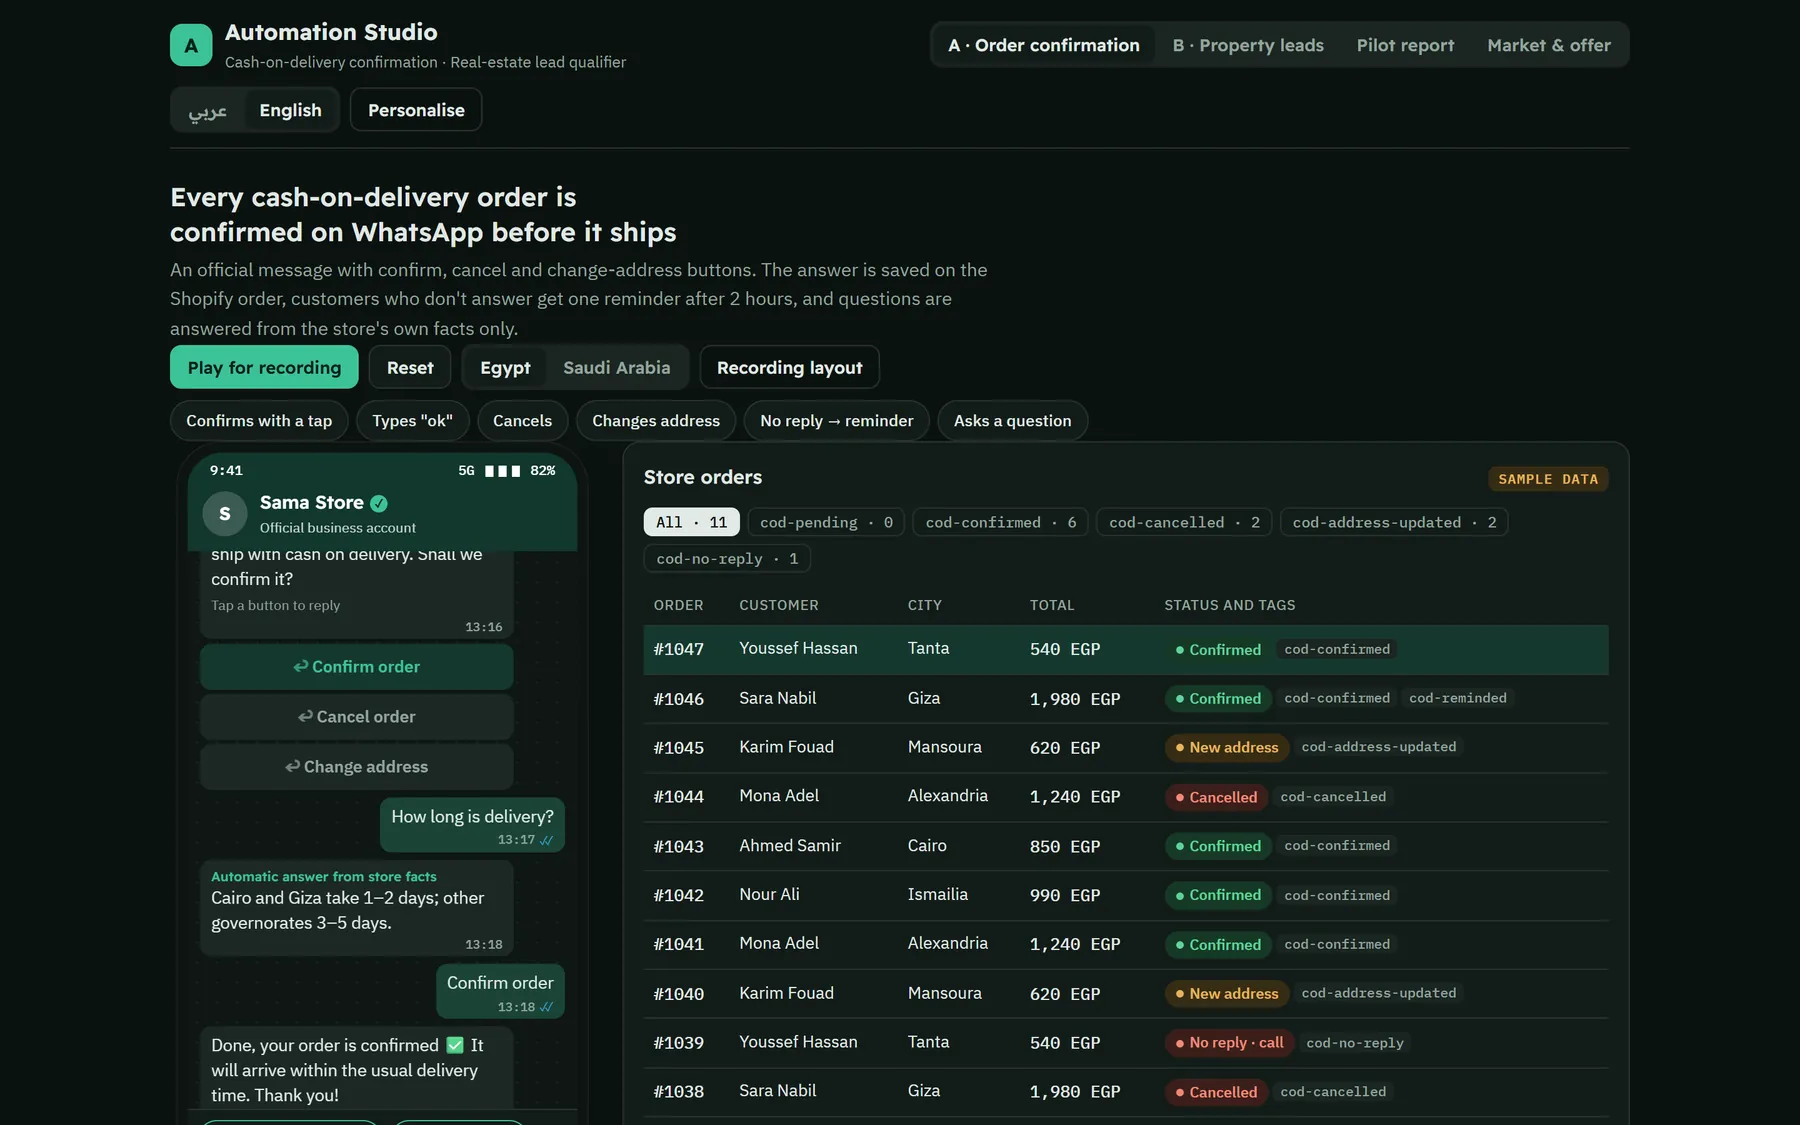Switch language to Arabic
The width and height of the screenshot is (1800, 1125).
coord(208,110)
